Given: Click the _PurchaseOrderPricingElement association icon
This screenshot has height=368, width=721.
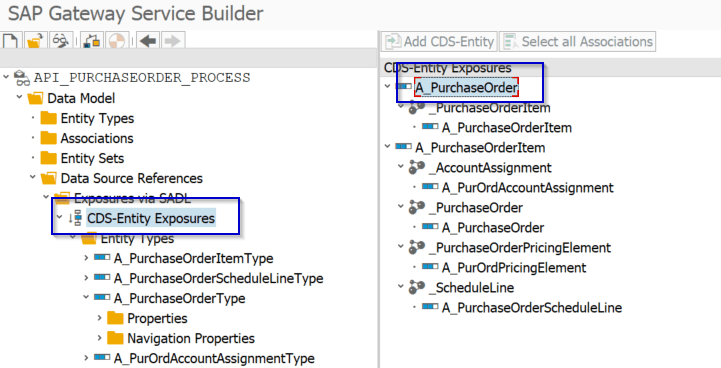Looking at the screenshot, I should pyautogui.click(x=417, y=247).
